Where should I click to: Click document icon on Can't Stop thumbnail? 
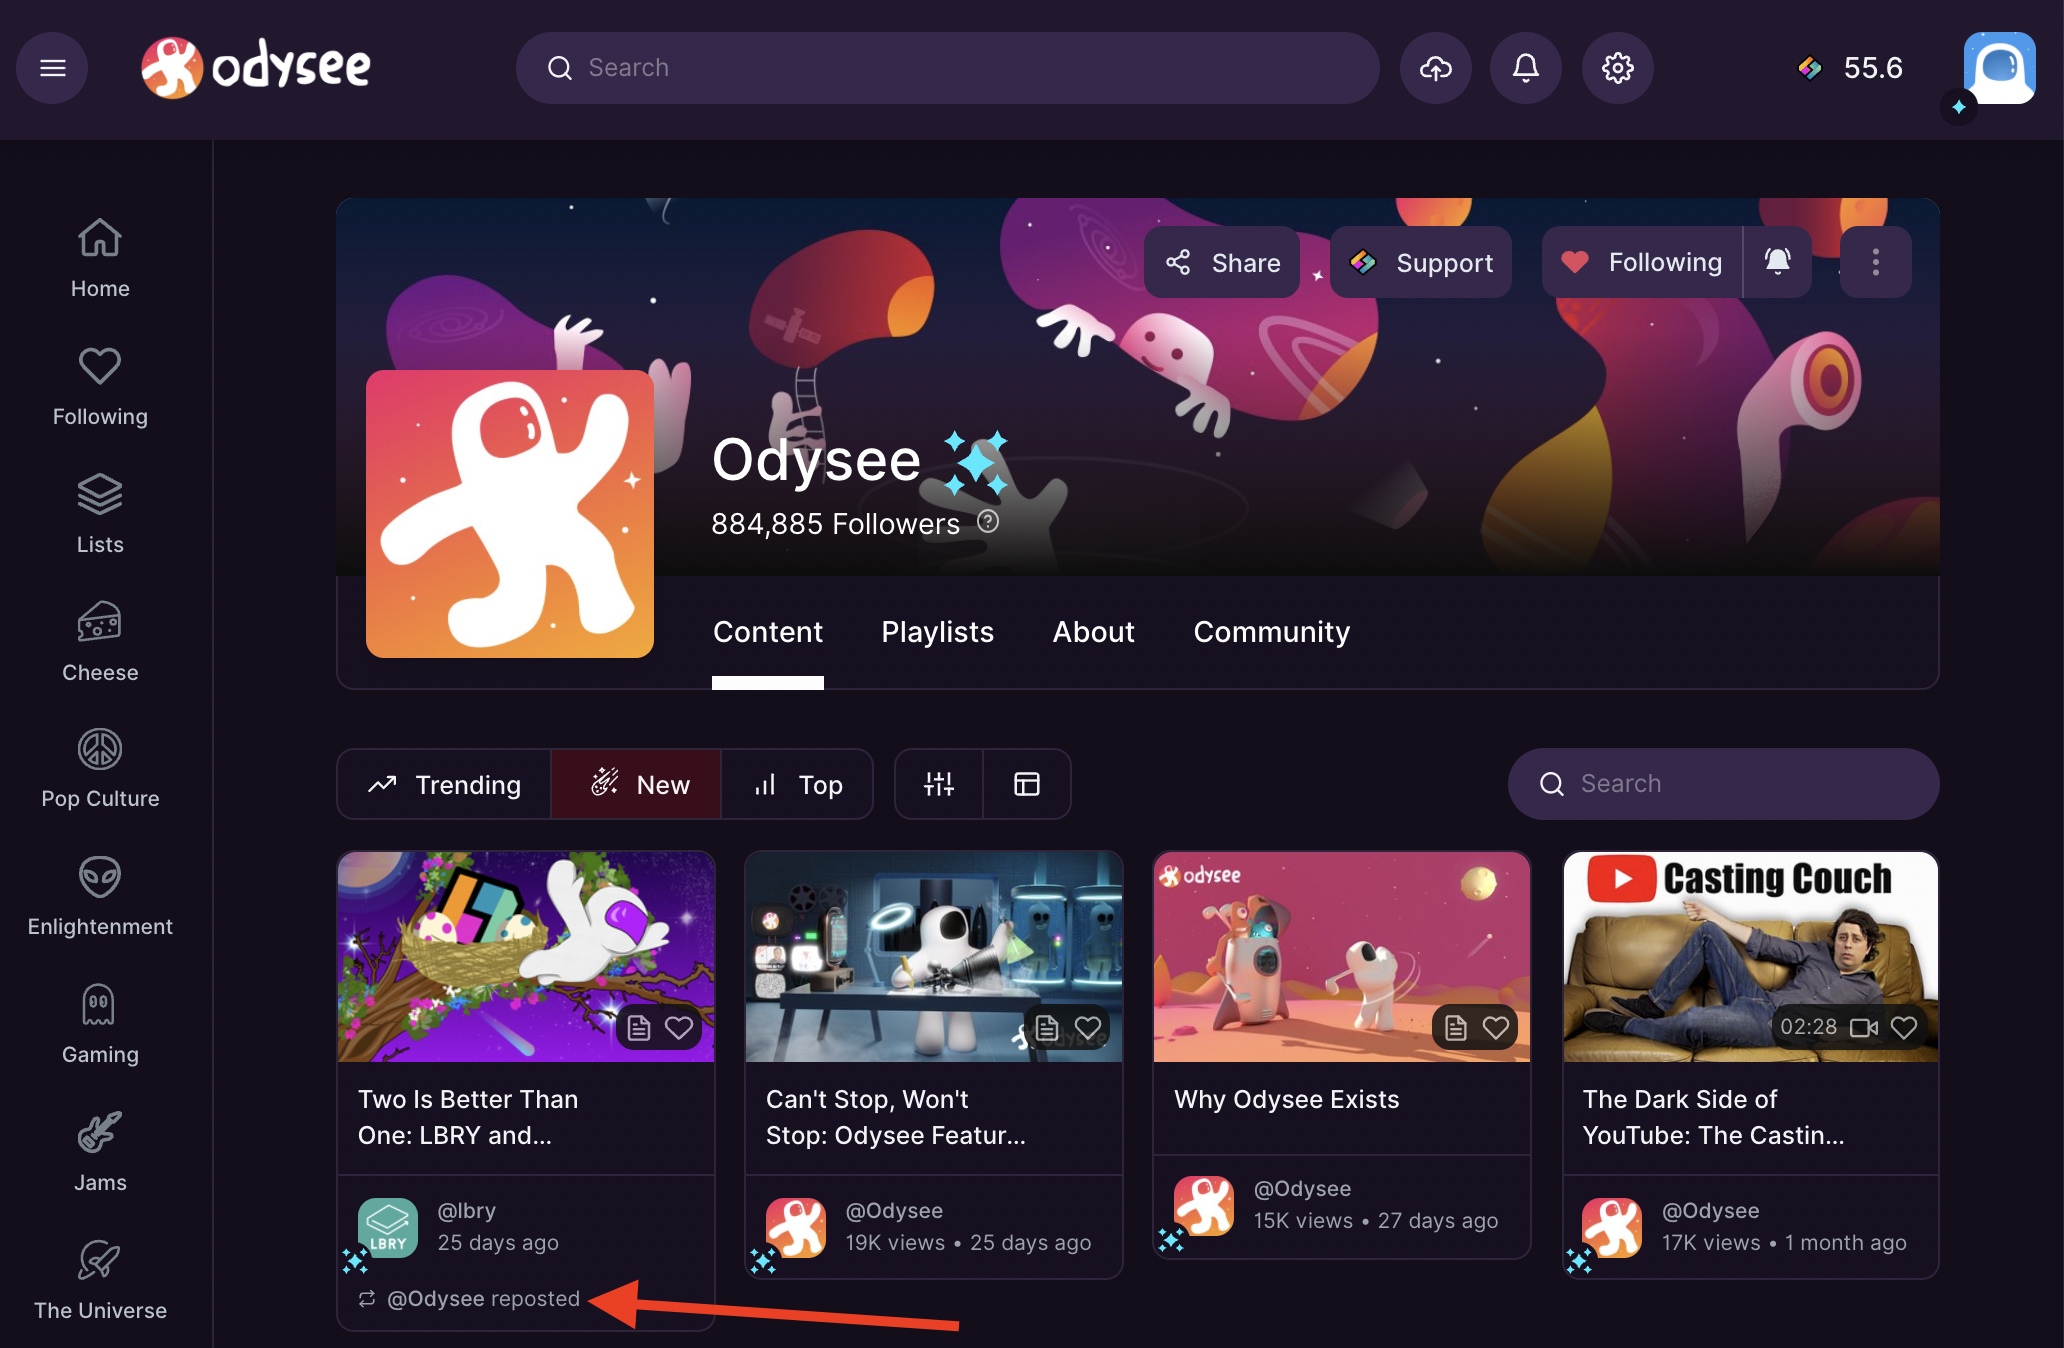click(1047, 1027)
